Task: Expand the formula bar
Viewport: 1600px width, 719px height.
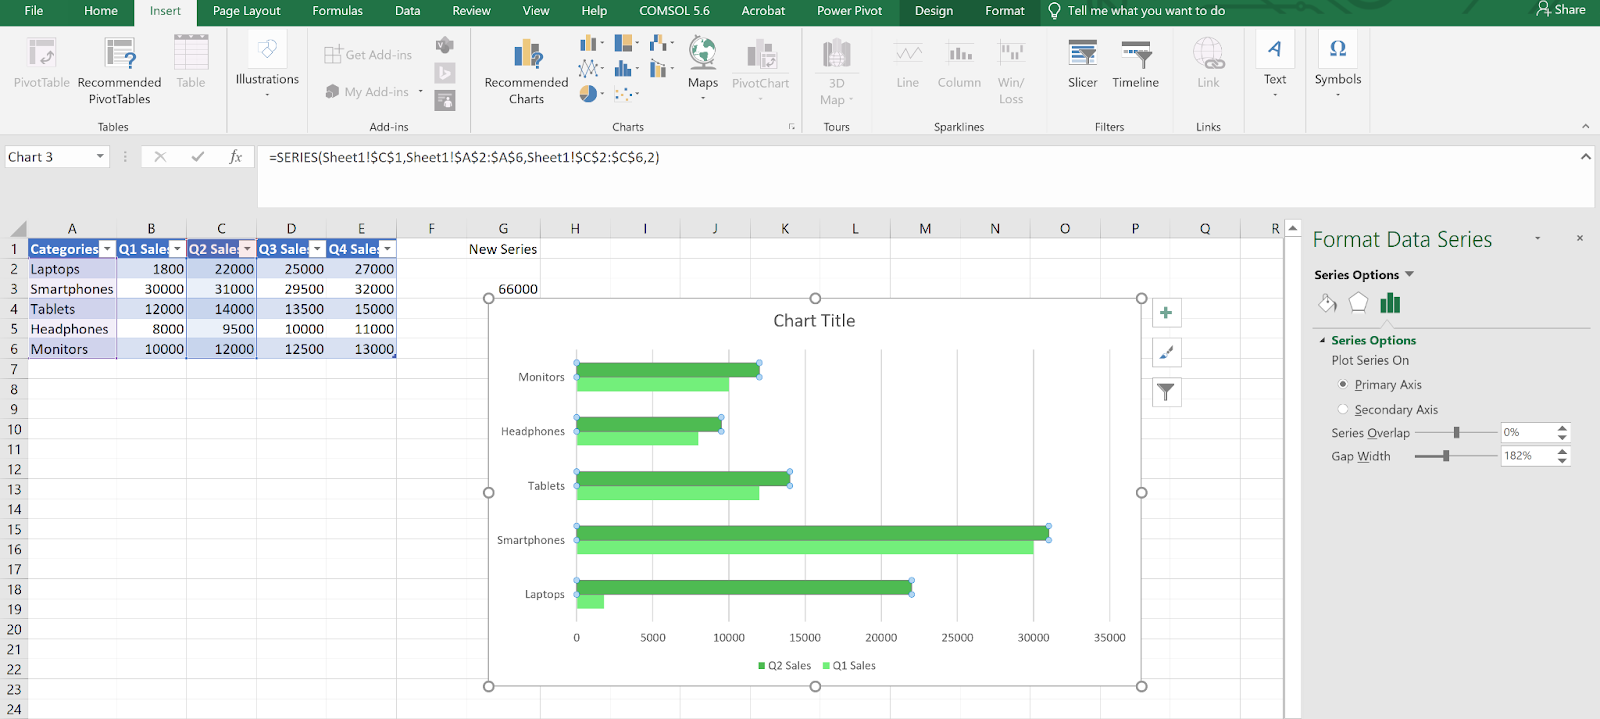Action: [1585, 157]
